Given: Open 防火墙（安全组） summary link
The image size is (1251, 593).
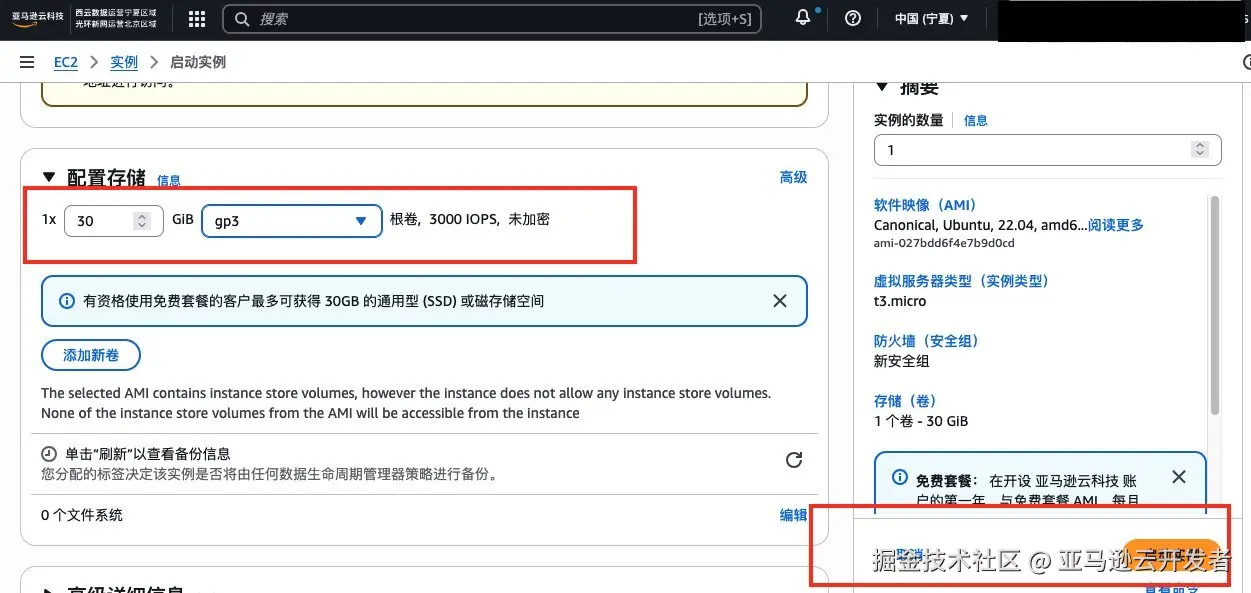Looking at the screenshot, I should (926, 341).
